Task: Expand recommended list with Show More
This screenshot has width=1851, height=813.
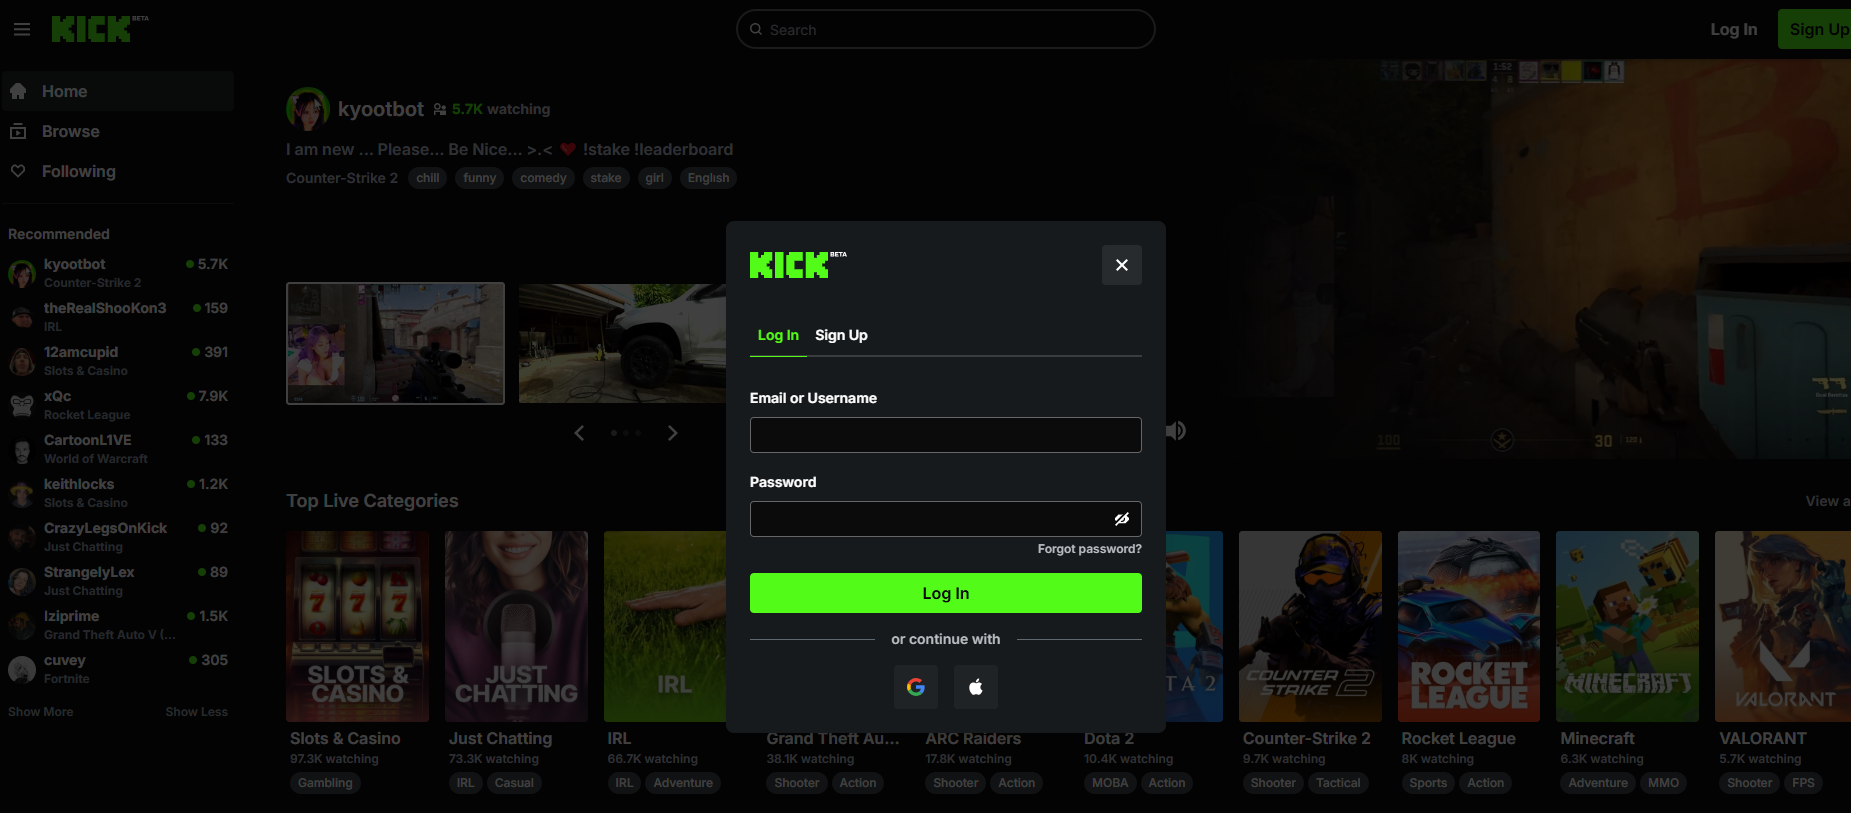Action: tap(41, 712)
